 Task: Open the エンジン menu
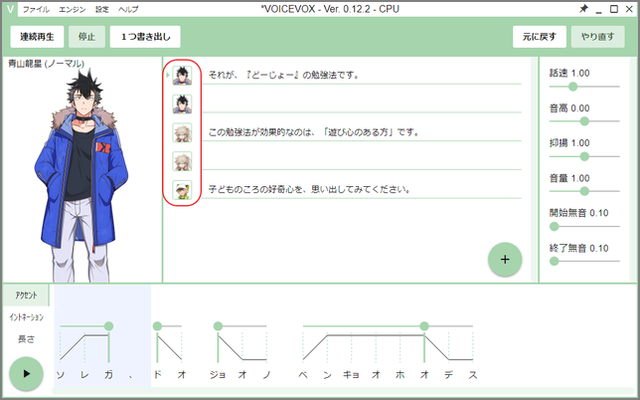(73, 8)
